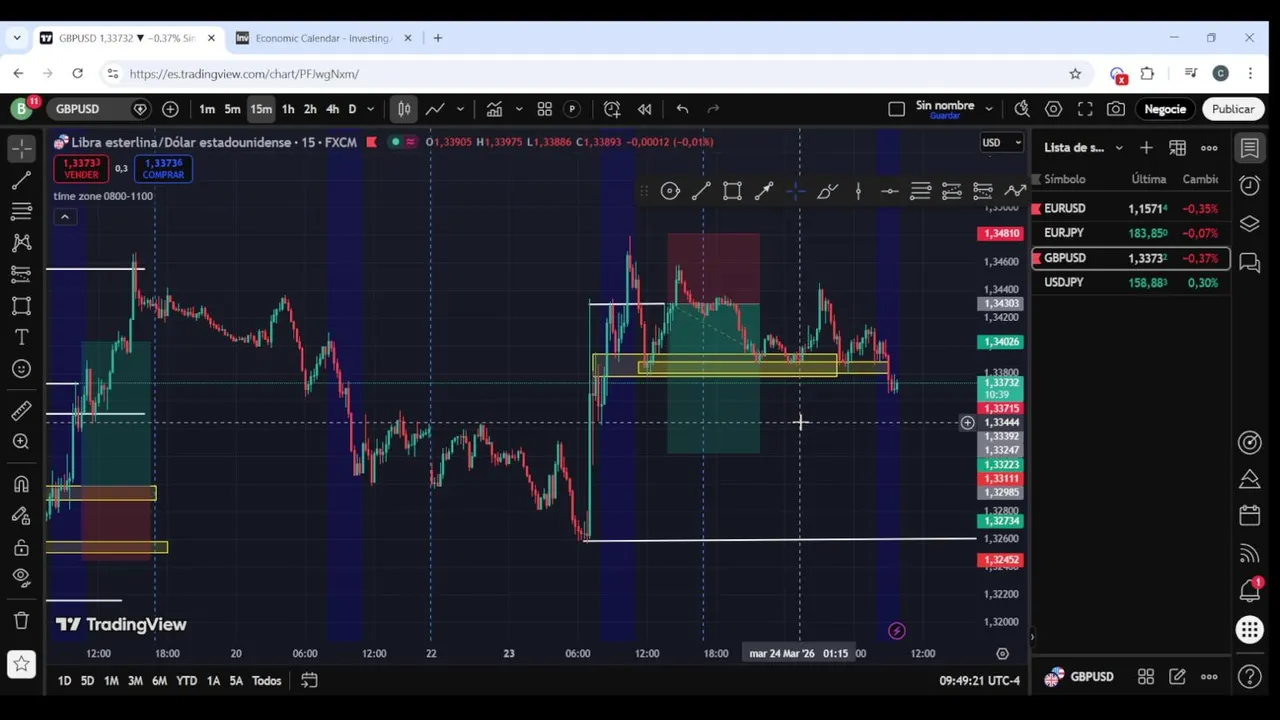The height and width of the screenshot is (720, 1280).
Task: Expand the indicators favorites dropdown
Action: pyautogui.click(x=519, y=109)
